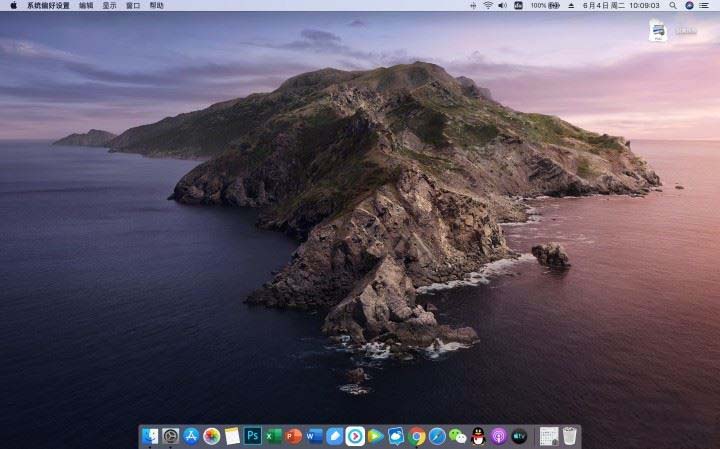Open the Photos app in the Dock
The image size is (720, 449).
coord(212,436)
